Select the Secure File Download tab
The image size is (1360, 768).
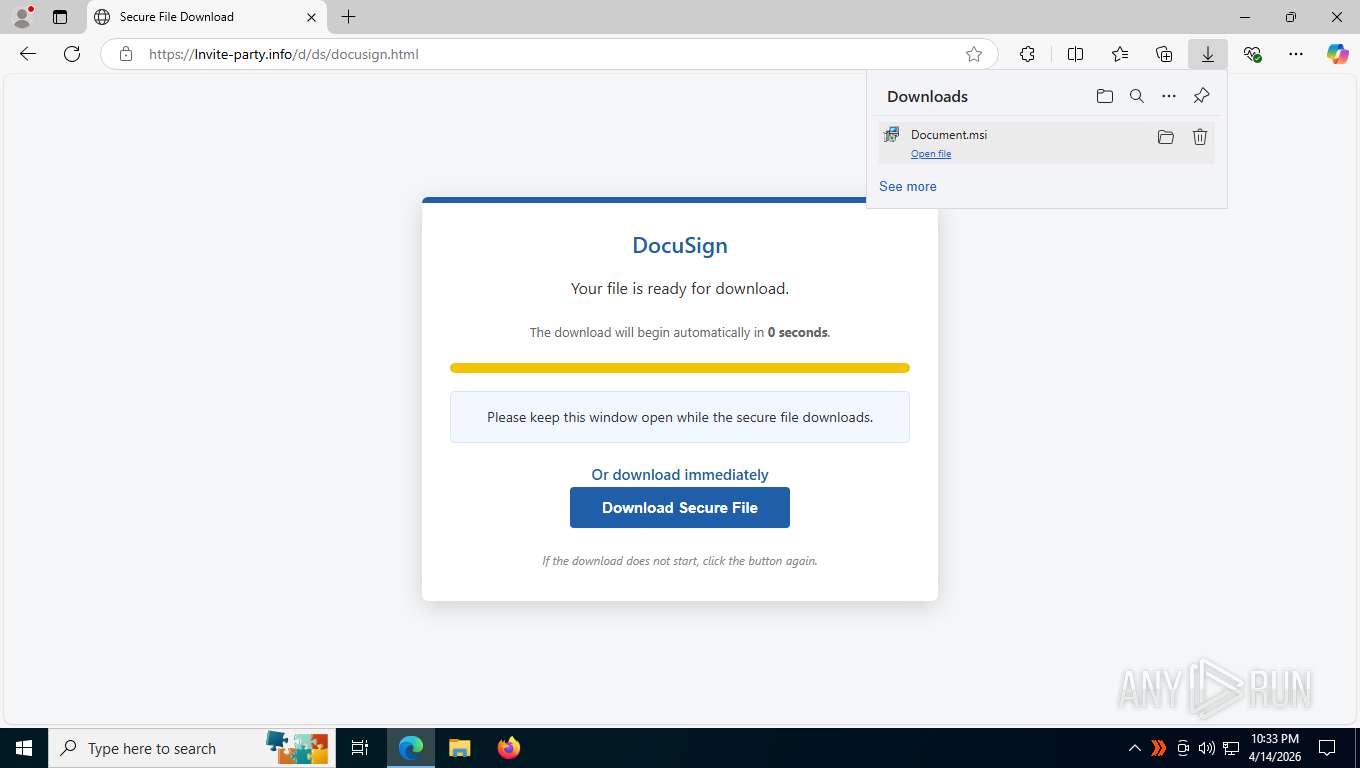(207, 17)
